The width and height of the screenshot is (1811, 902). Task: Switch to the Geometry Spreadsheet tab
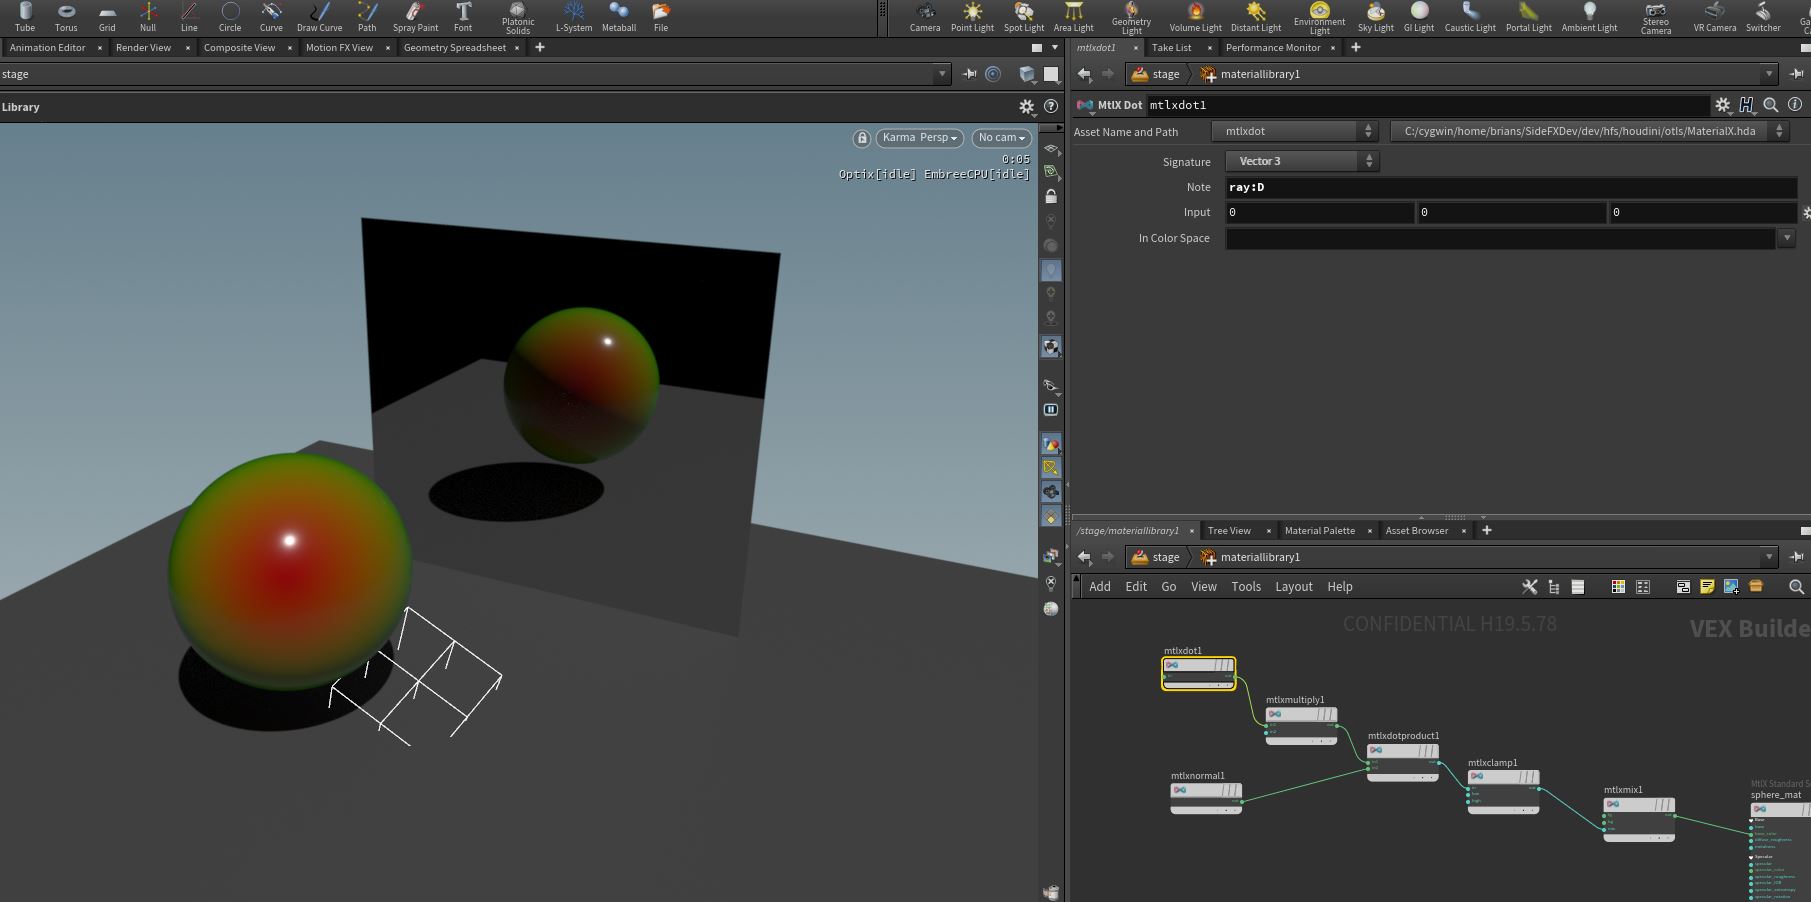455,47
